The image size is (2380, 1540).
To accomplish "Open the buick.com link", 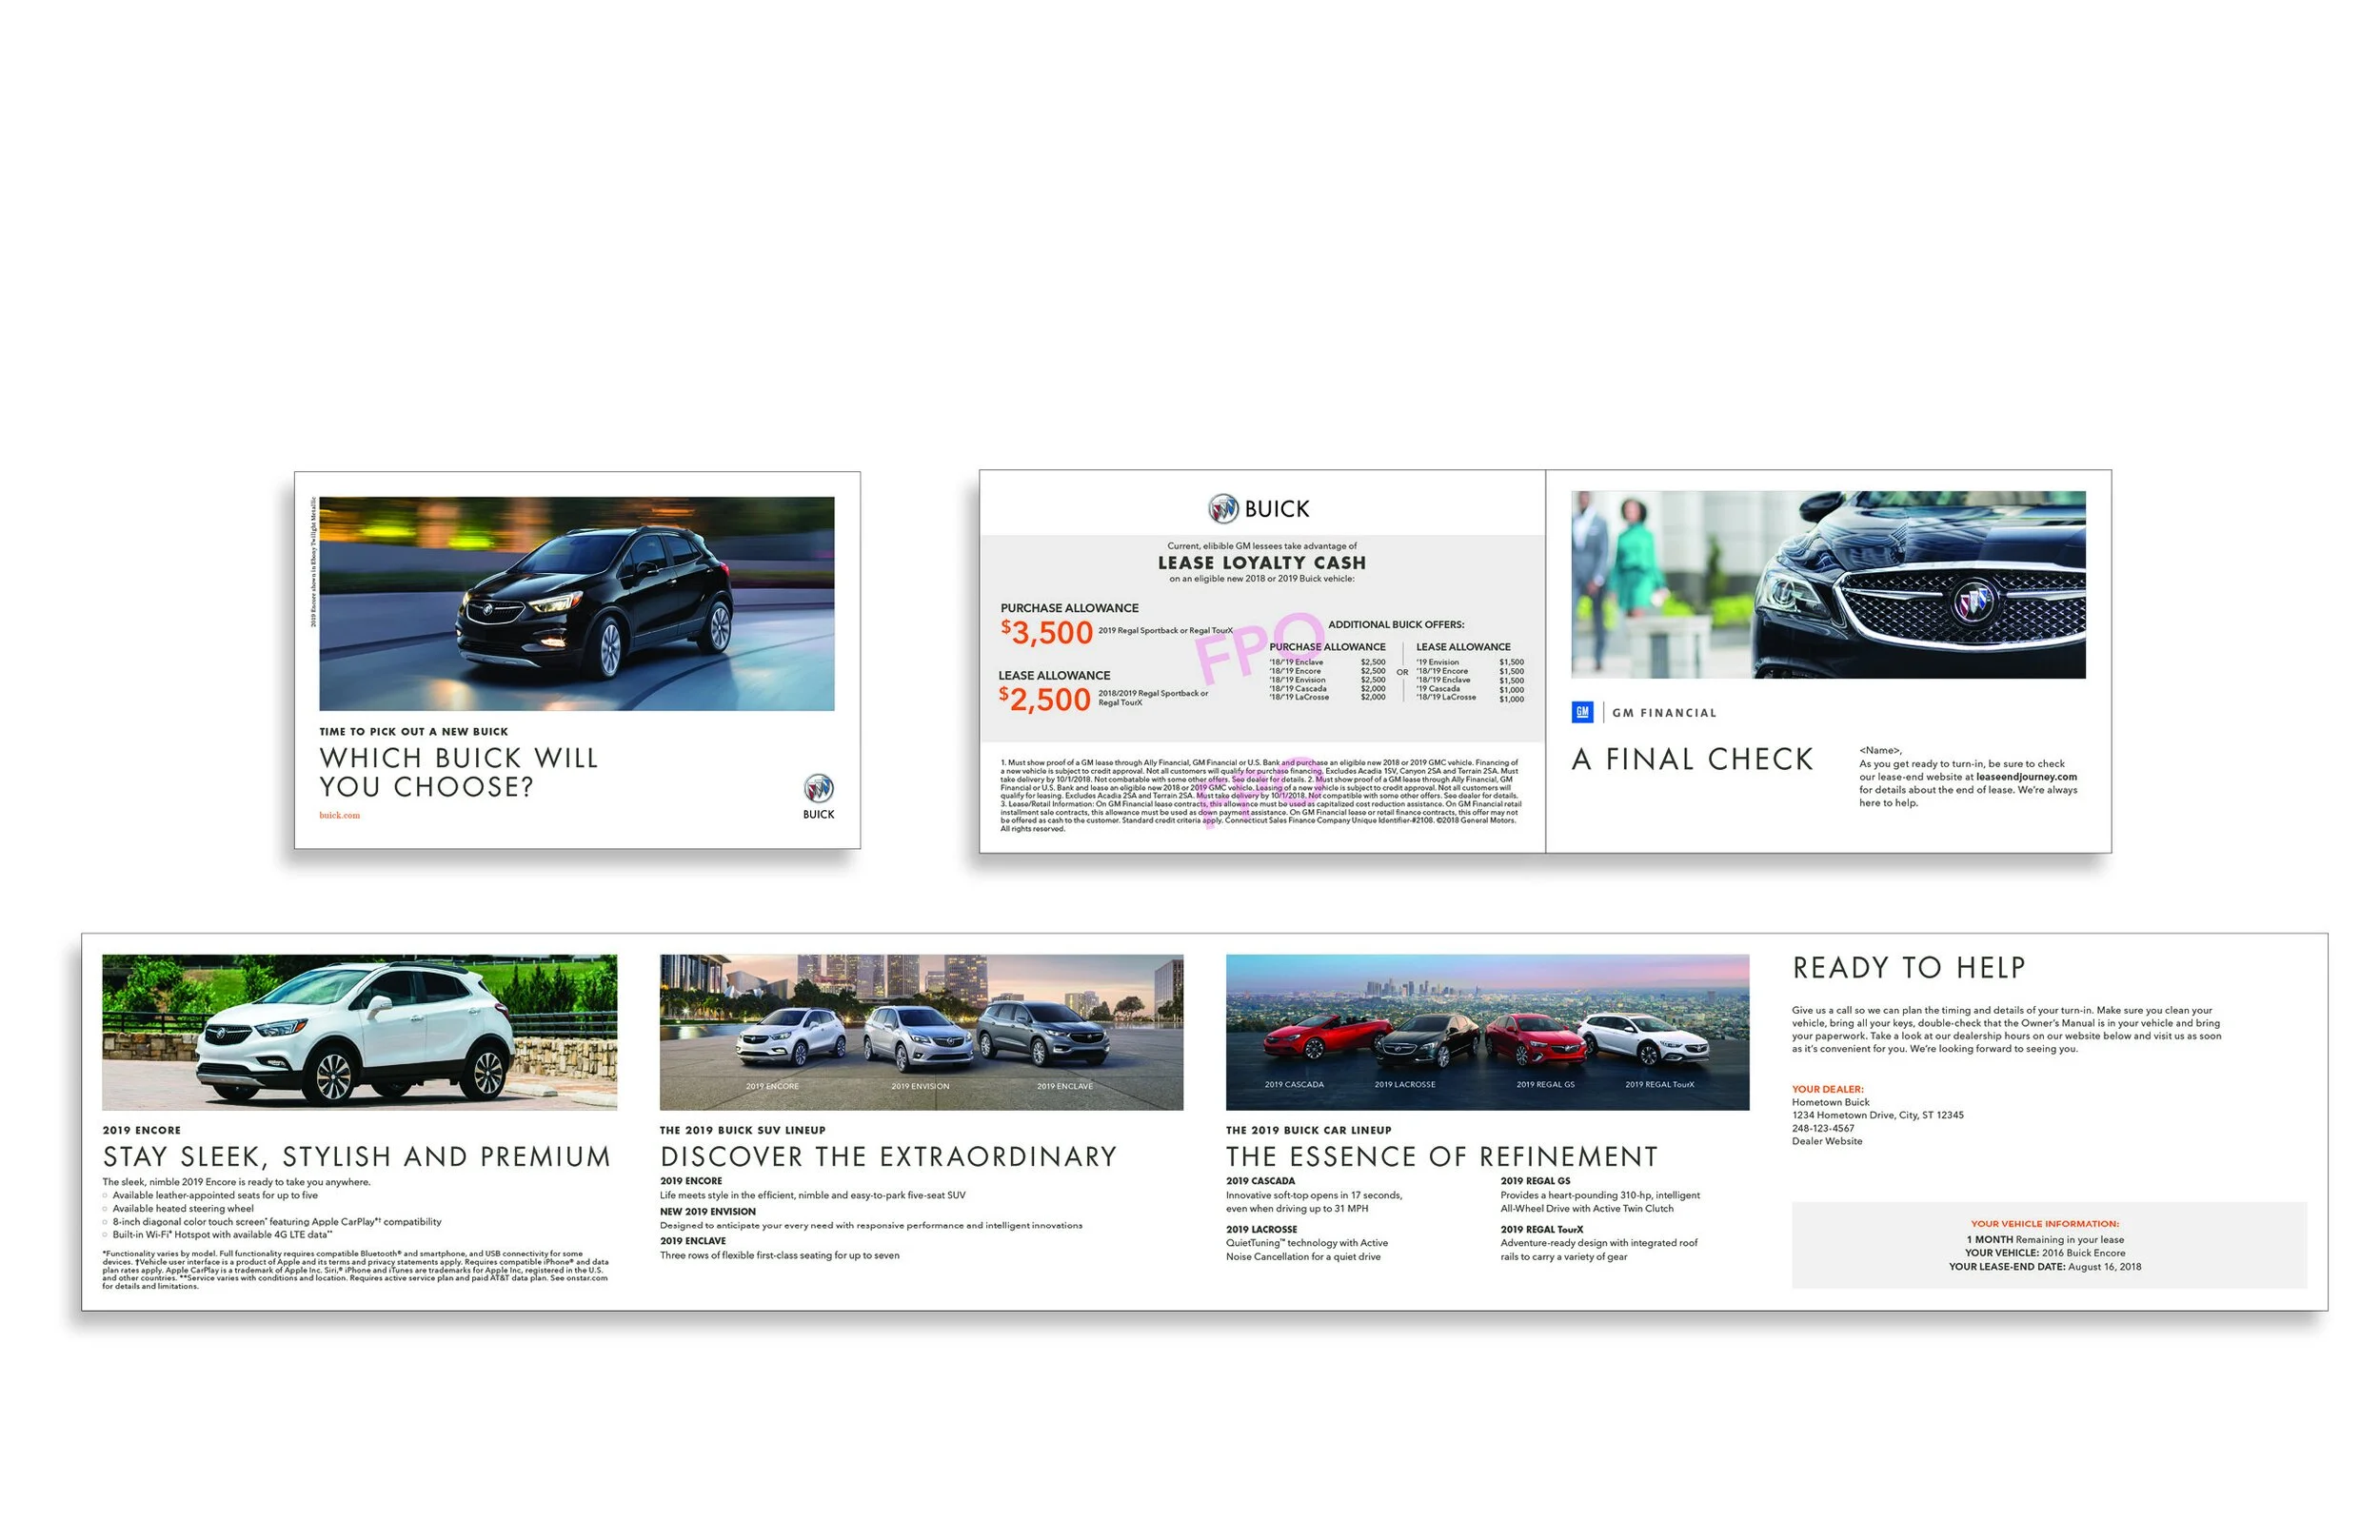I will [x=339, y=815].
